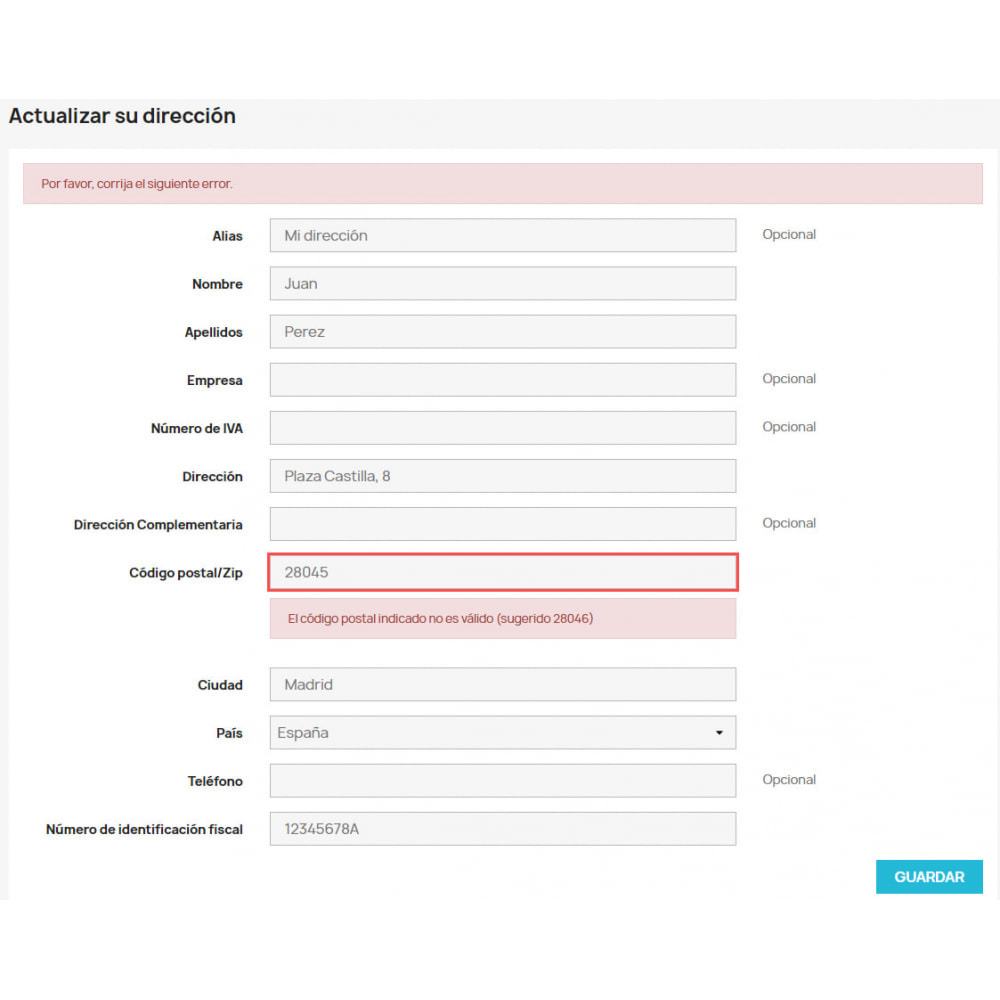Viewport: 1000px width, 1000px height.
Task: Click the Opcional text beside Empresa
Action: (789, 379)
